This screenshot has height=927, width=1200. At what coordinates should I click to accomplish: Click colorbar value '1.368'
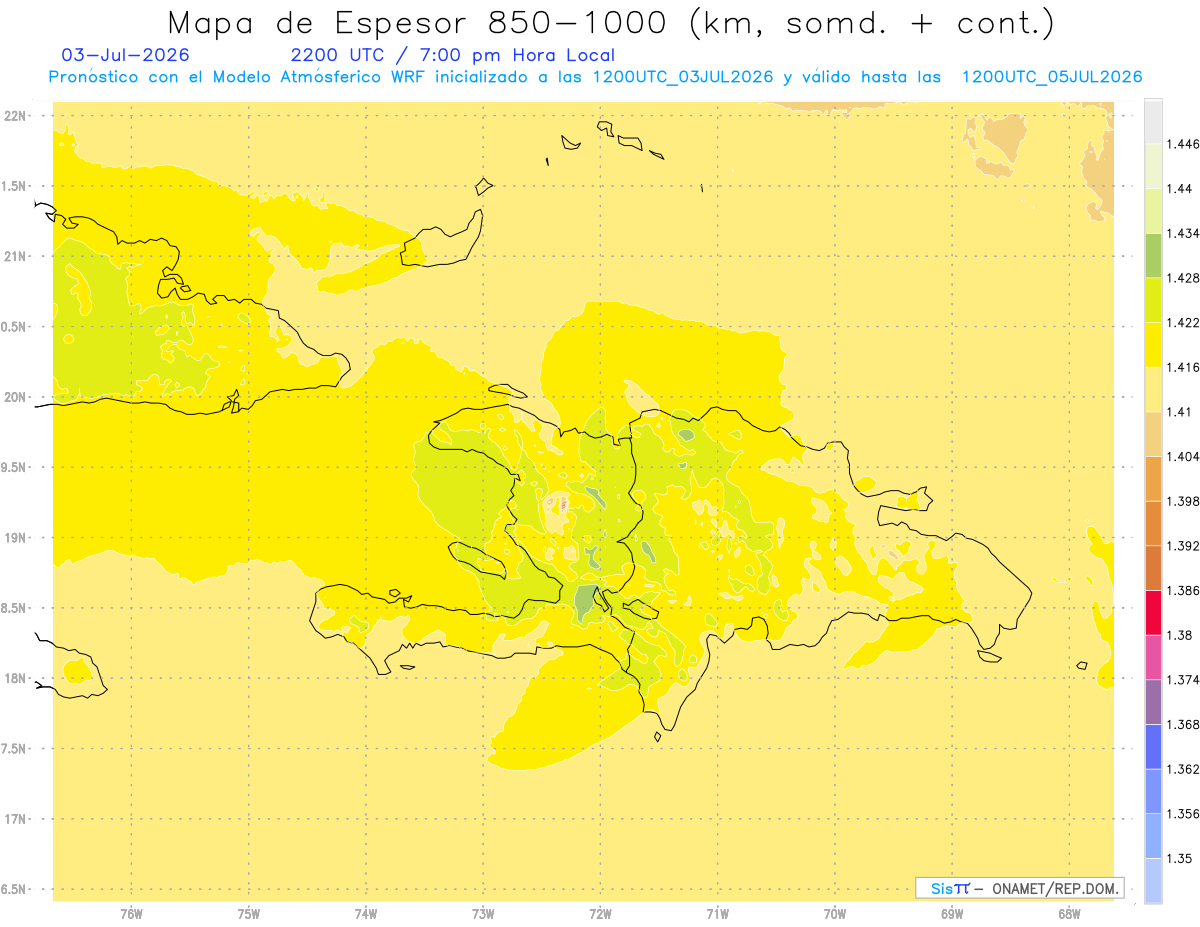tap(1183, 724)
